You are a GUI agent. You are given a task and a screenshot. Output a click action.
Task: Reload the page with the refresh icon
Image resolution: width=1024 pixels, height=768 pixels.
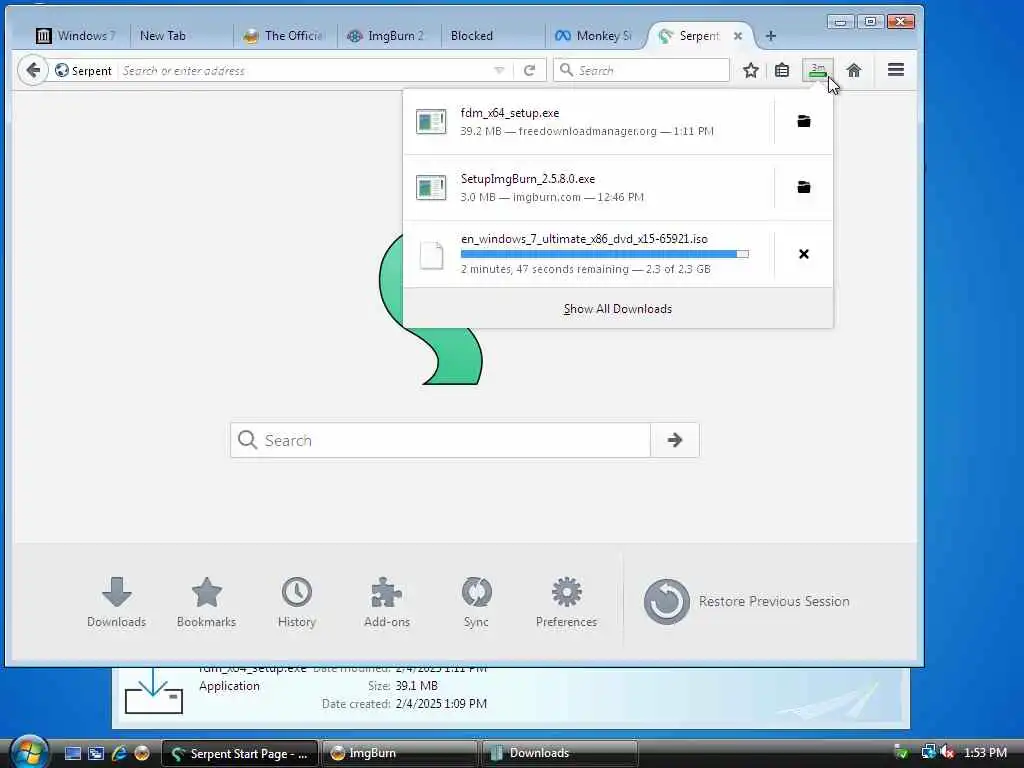point(530,70)
